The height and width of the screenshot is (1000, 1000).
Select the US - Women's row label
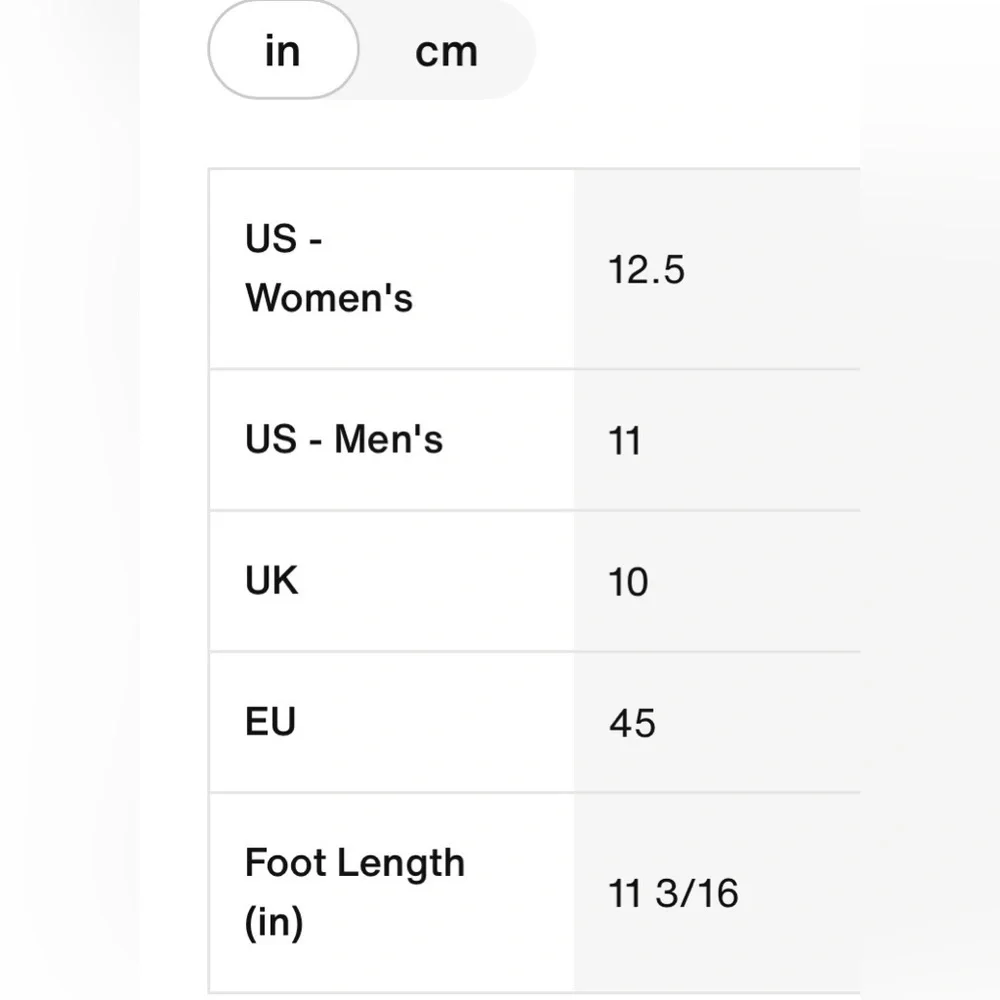click(x=329, y=268)
